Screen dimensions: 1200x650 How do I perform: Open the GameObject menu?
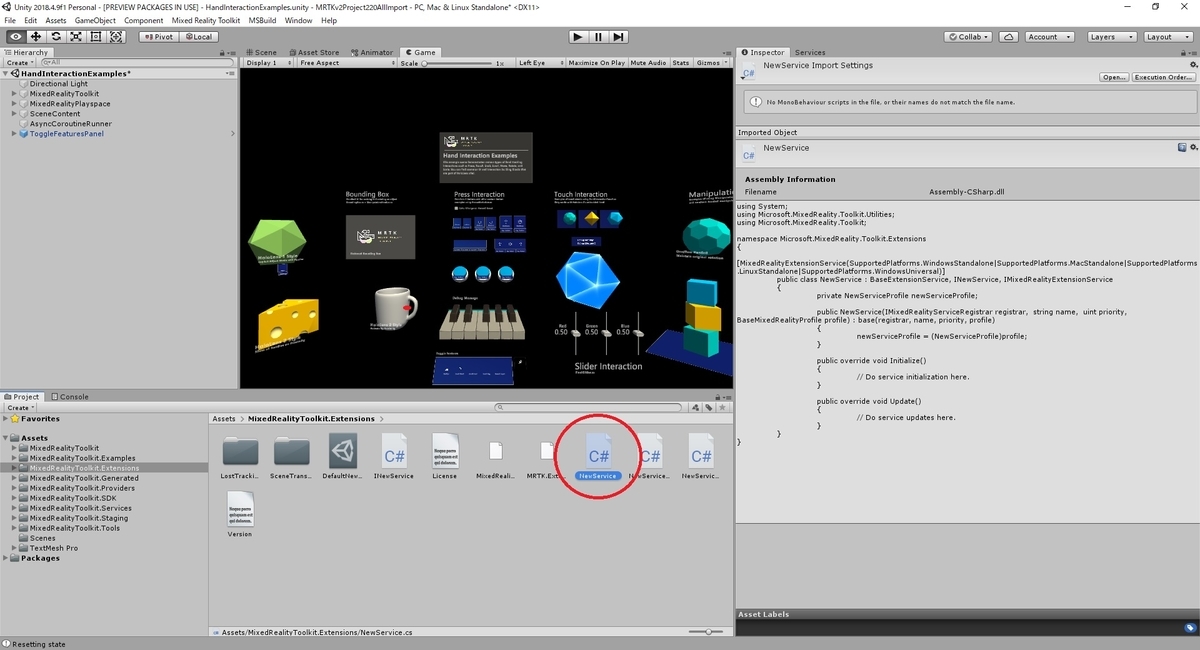95,20
